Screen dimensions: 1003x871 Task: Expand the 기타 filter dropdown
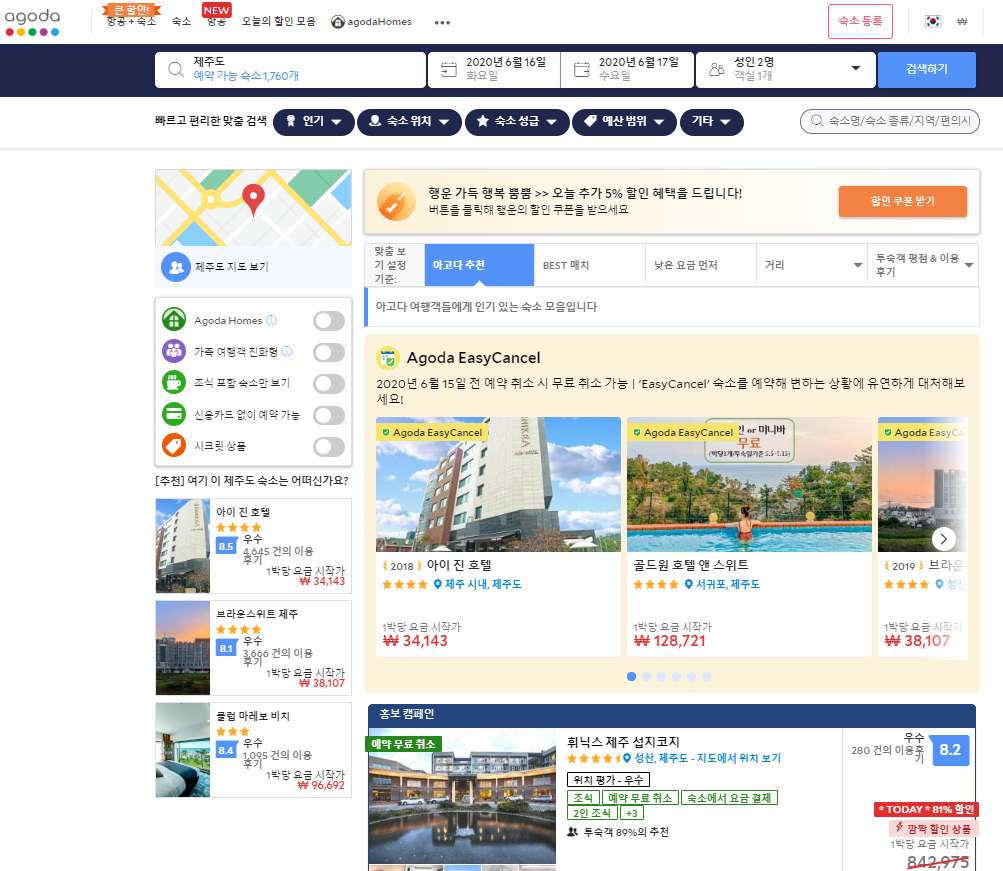711,122
